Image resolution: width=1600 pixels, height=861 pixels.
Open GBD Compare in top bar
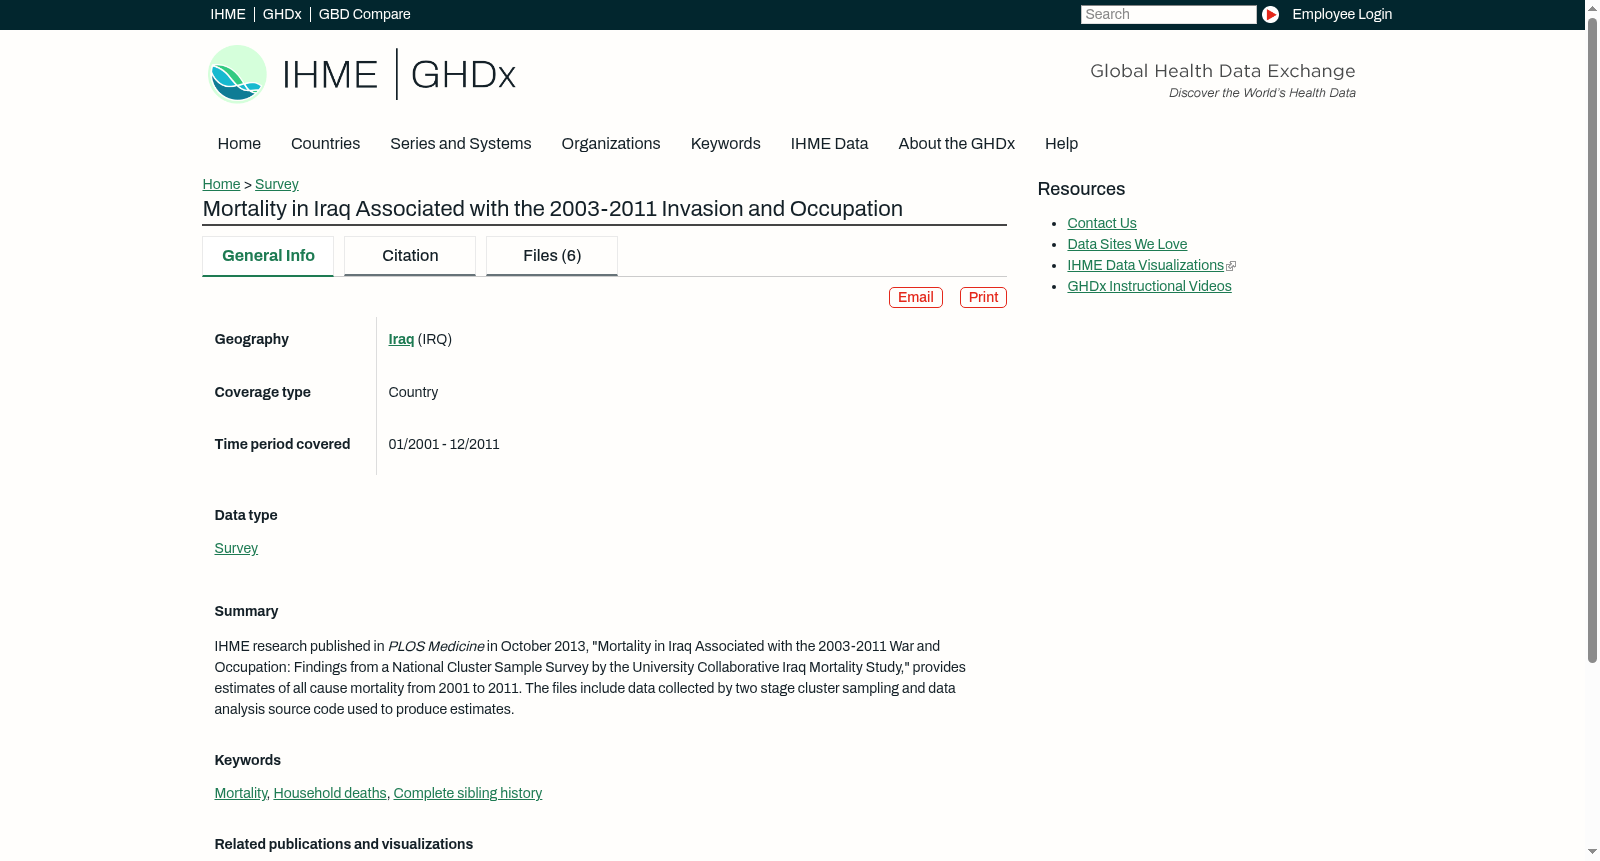pos(364,14)
